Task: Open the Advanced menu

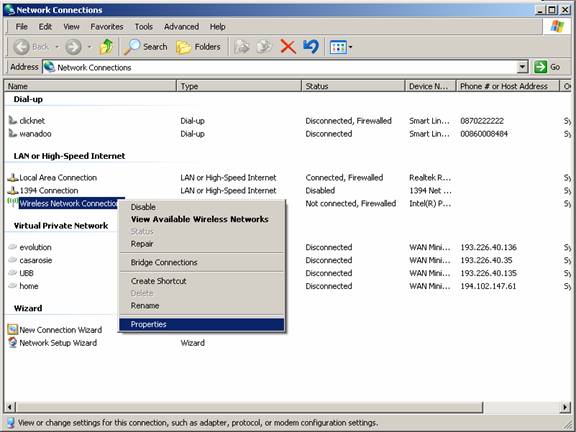Action: click(x=181, y=26)
